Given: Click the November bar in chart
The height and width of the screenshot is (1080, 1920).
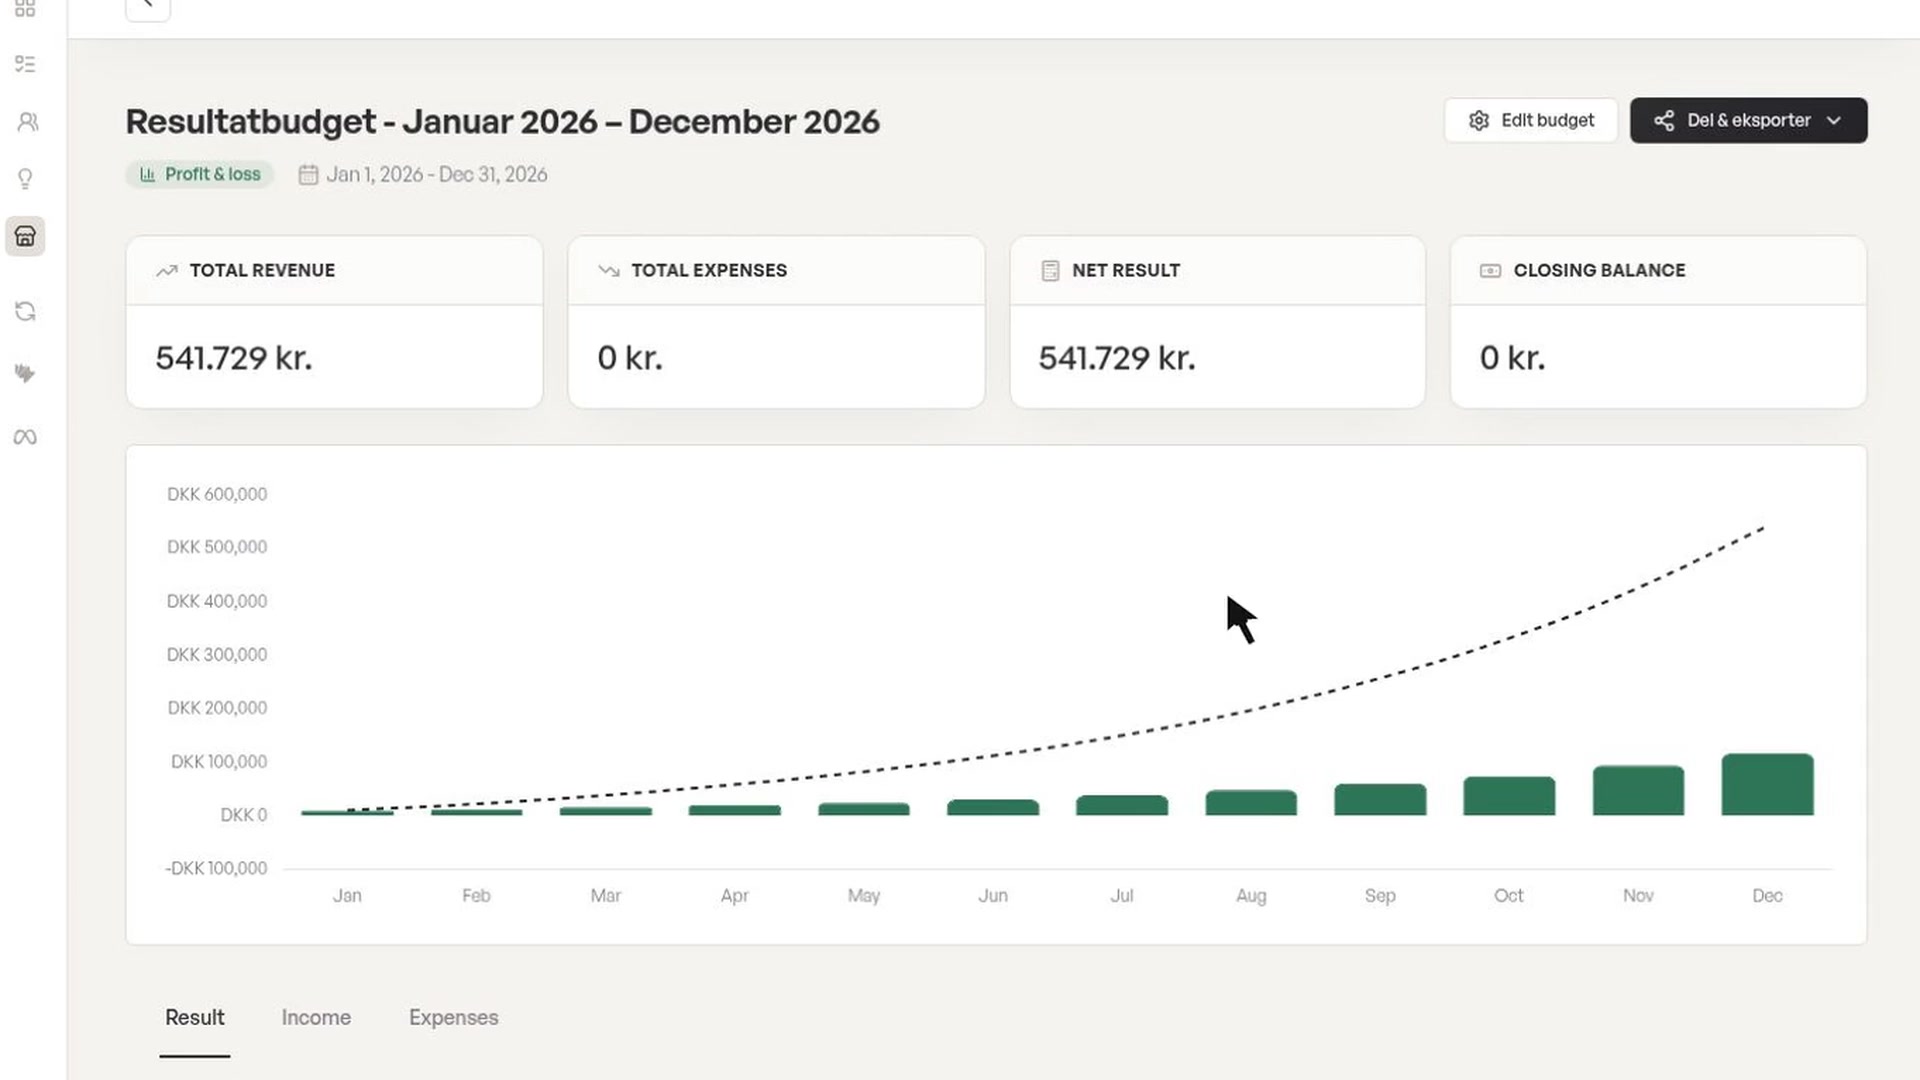Looking at the screenshot, I should pos(1638,791).
